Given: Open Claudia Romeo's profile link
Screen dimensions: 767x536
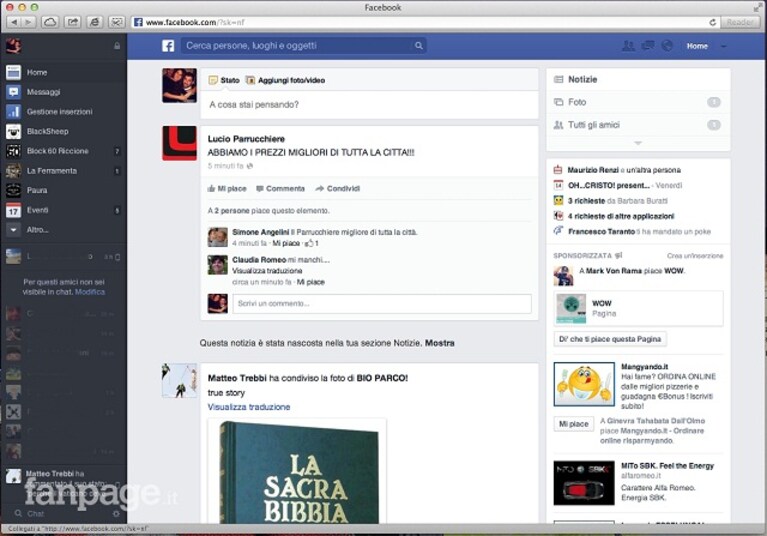Looking at the screenshot, I should (259, 260).
